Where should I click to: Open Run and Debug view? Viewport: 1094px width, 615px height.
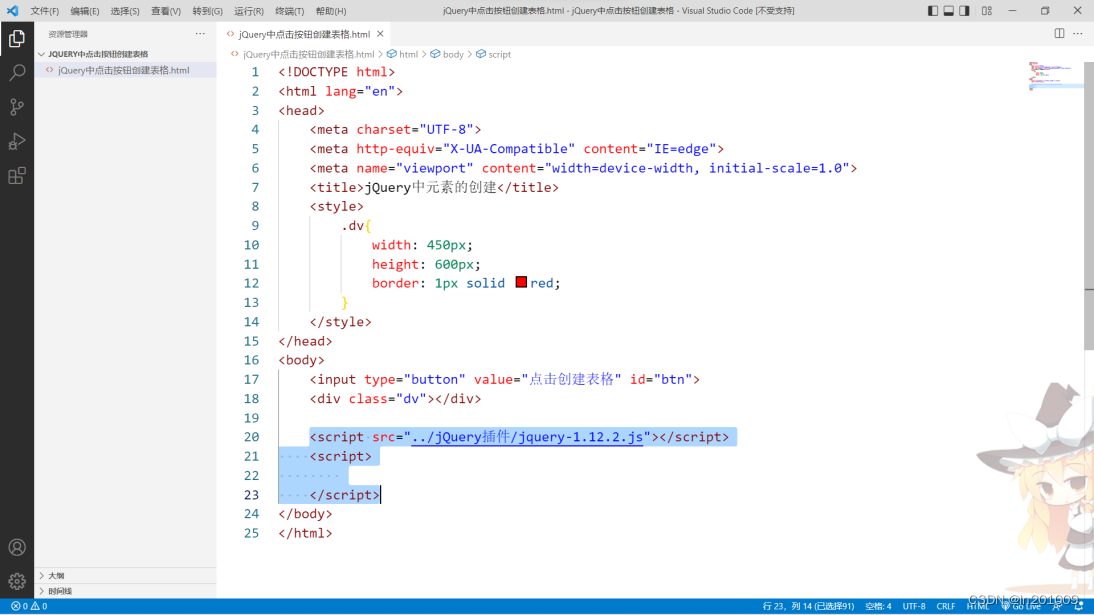(x=17, y=141)
